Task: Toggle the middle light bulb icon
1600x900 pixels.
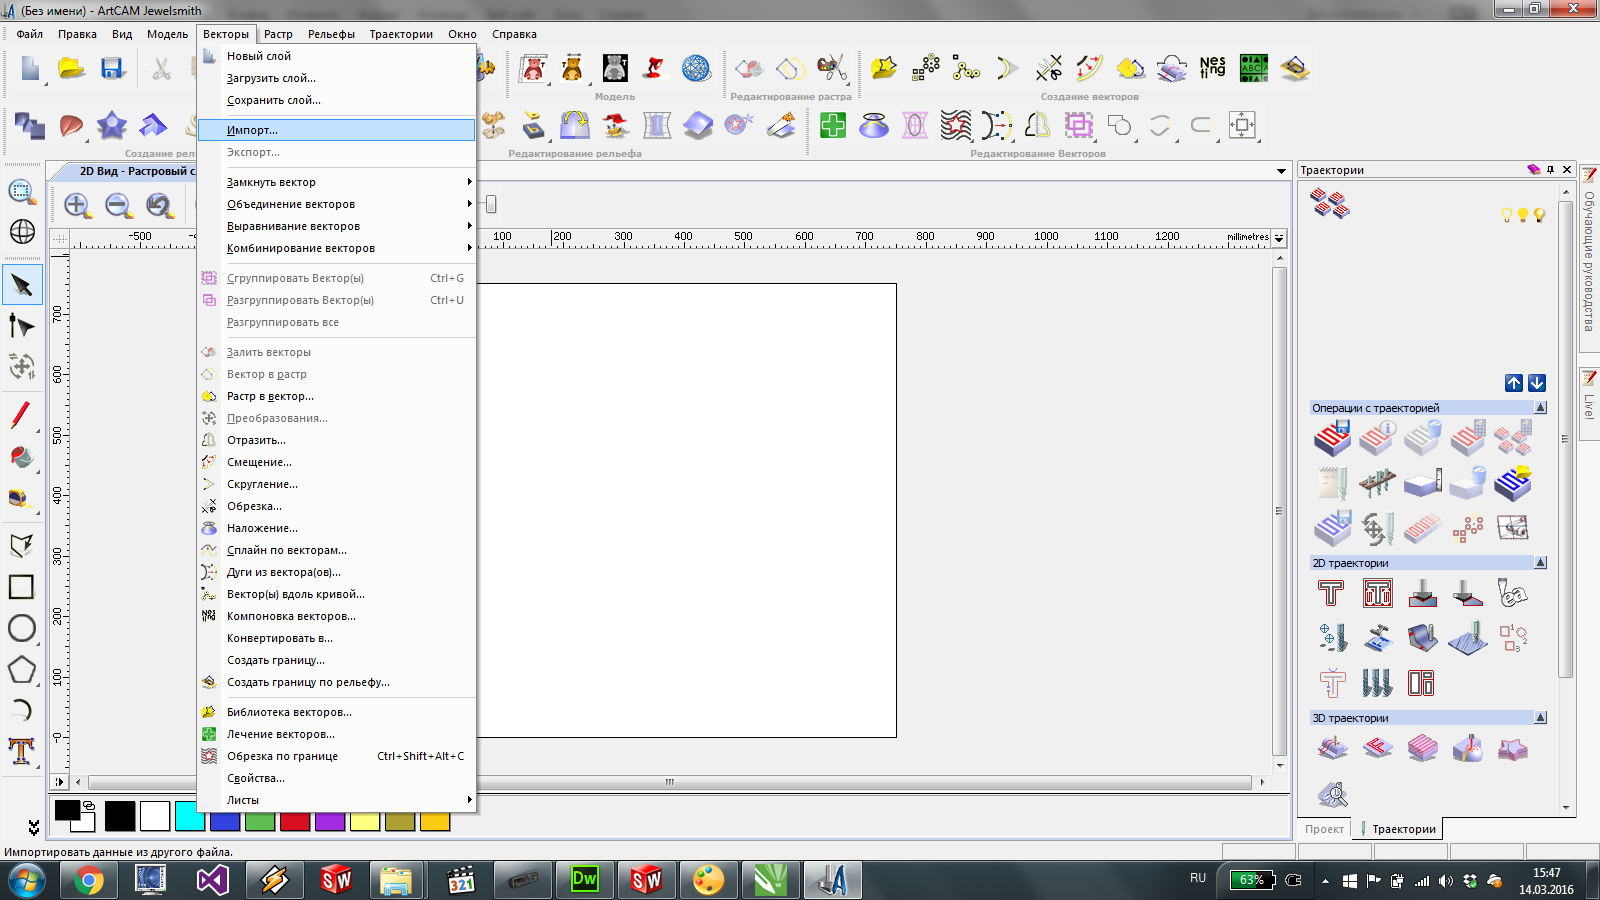Action: [x=1523, y=215]
